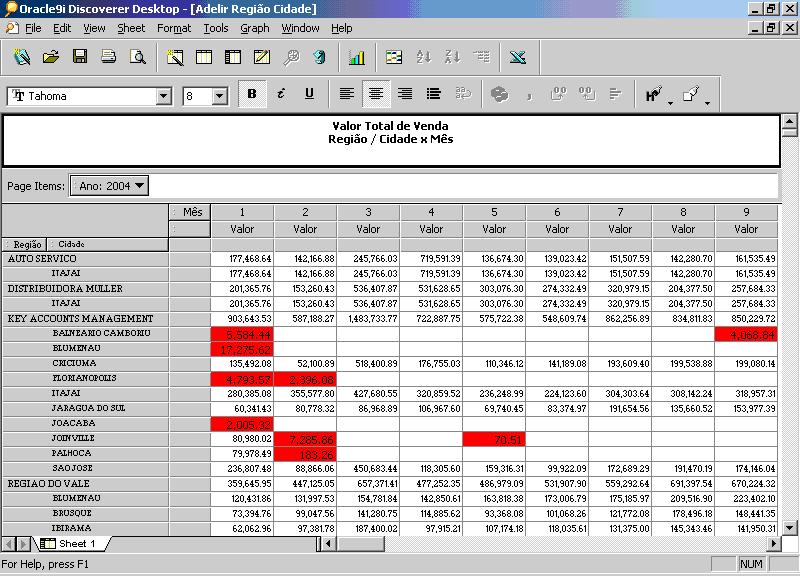Expand the Ano: 2004 page item dropdown
The width and height of the screenshot is (800, 576).
pos(140,186)
